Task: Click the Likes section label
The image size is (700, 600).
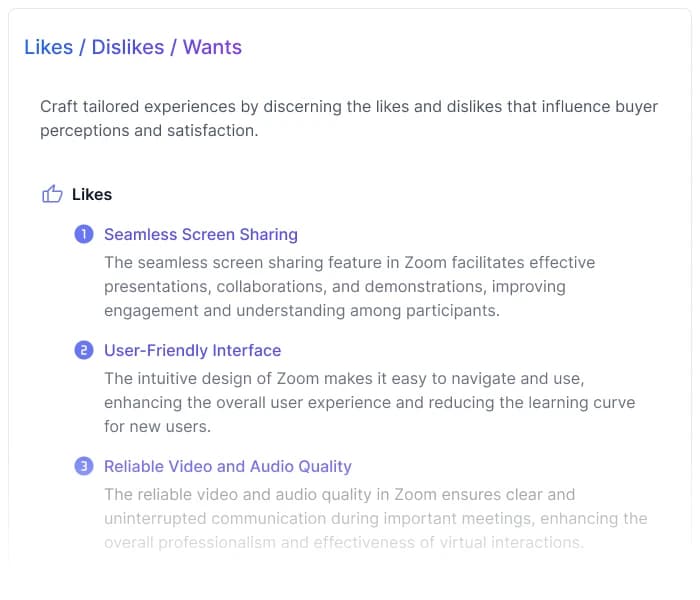Action: point(92,194)
